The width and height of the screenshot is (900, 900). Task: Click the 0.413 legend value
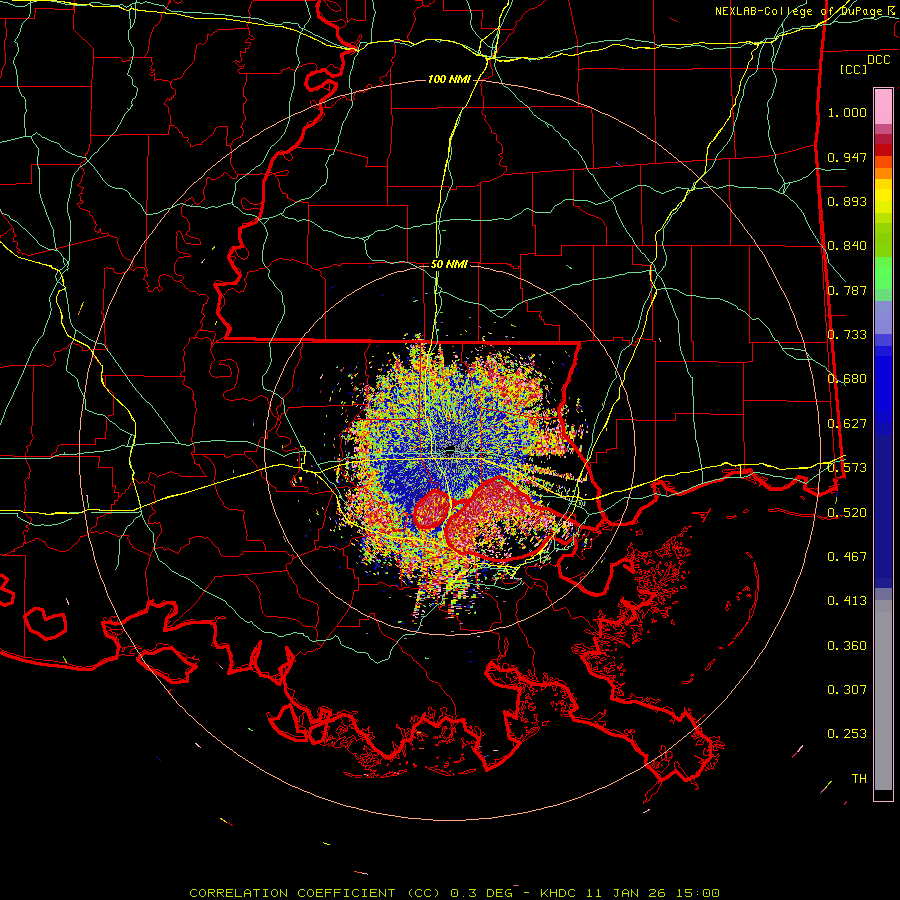tap(847, 601)
